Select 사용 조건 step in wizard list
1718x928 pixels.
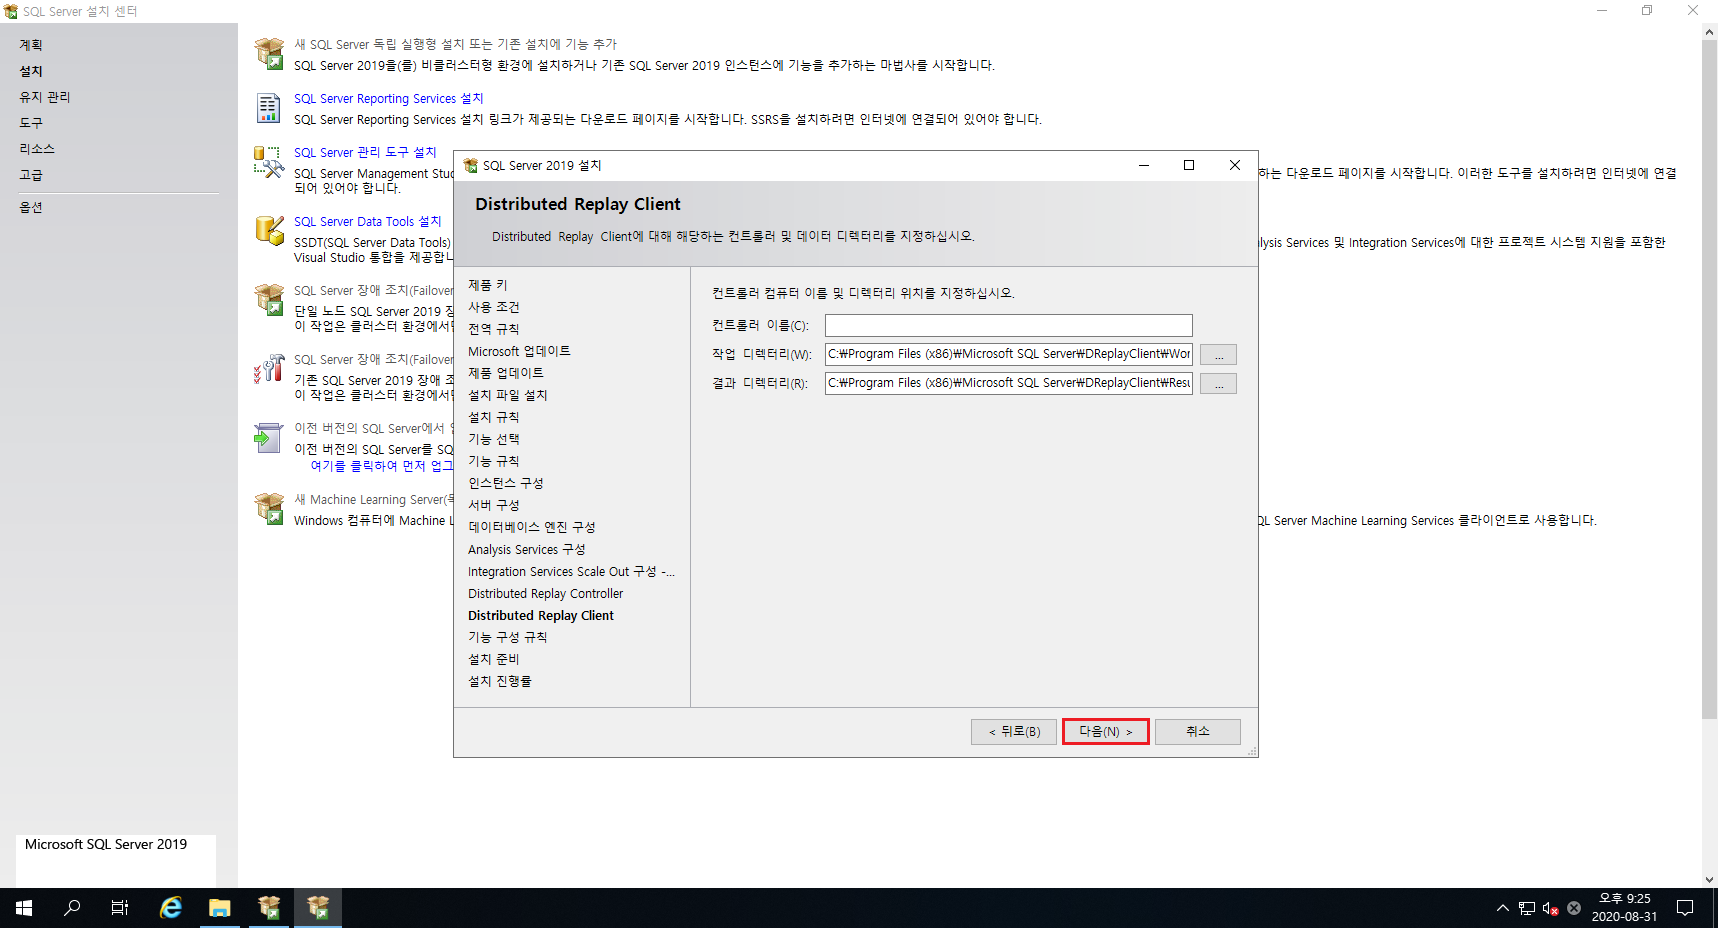point(494,307)
